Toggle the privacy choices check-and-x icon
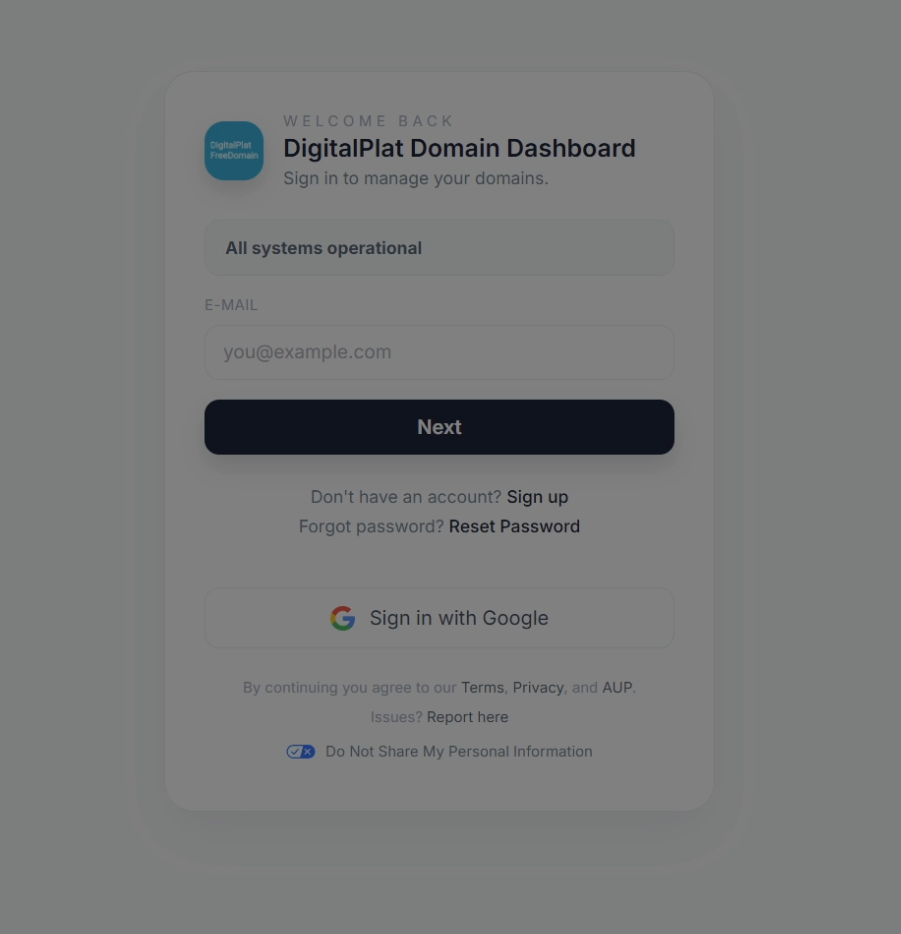Image resolution: width=901 pixels, height=934 pixels. point(301,752)
